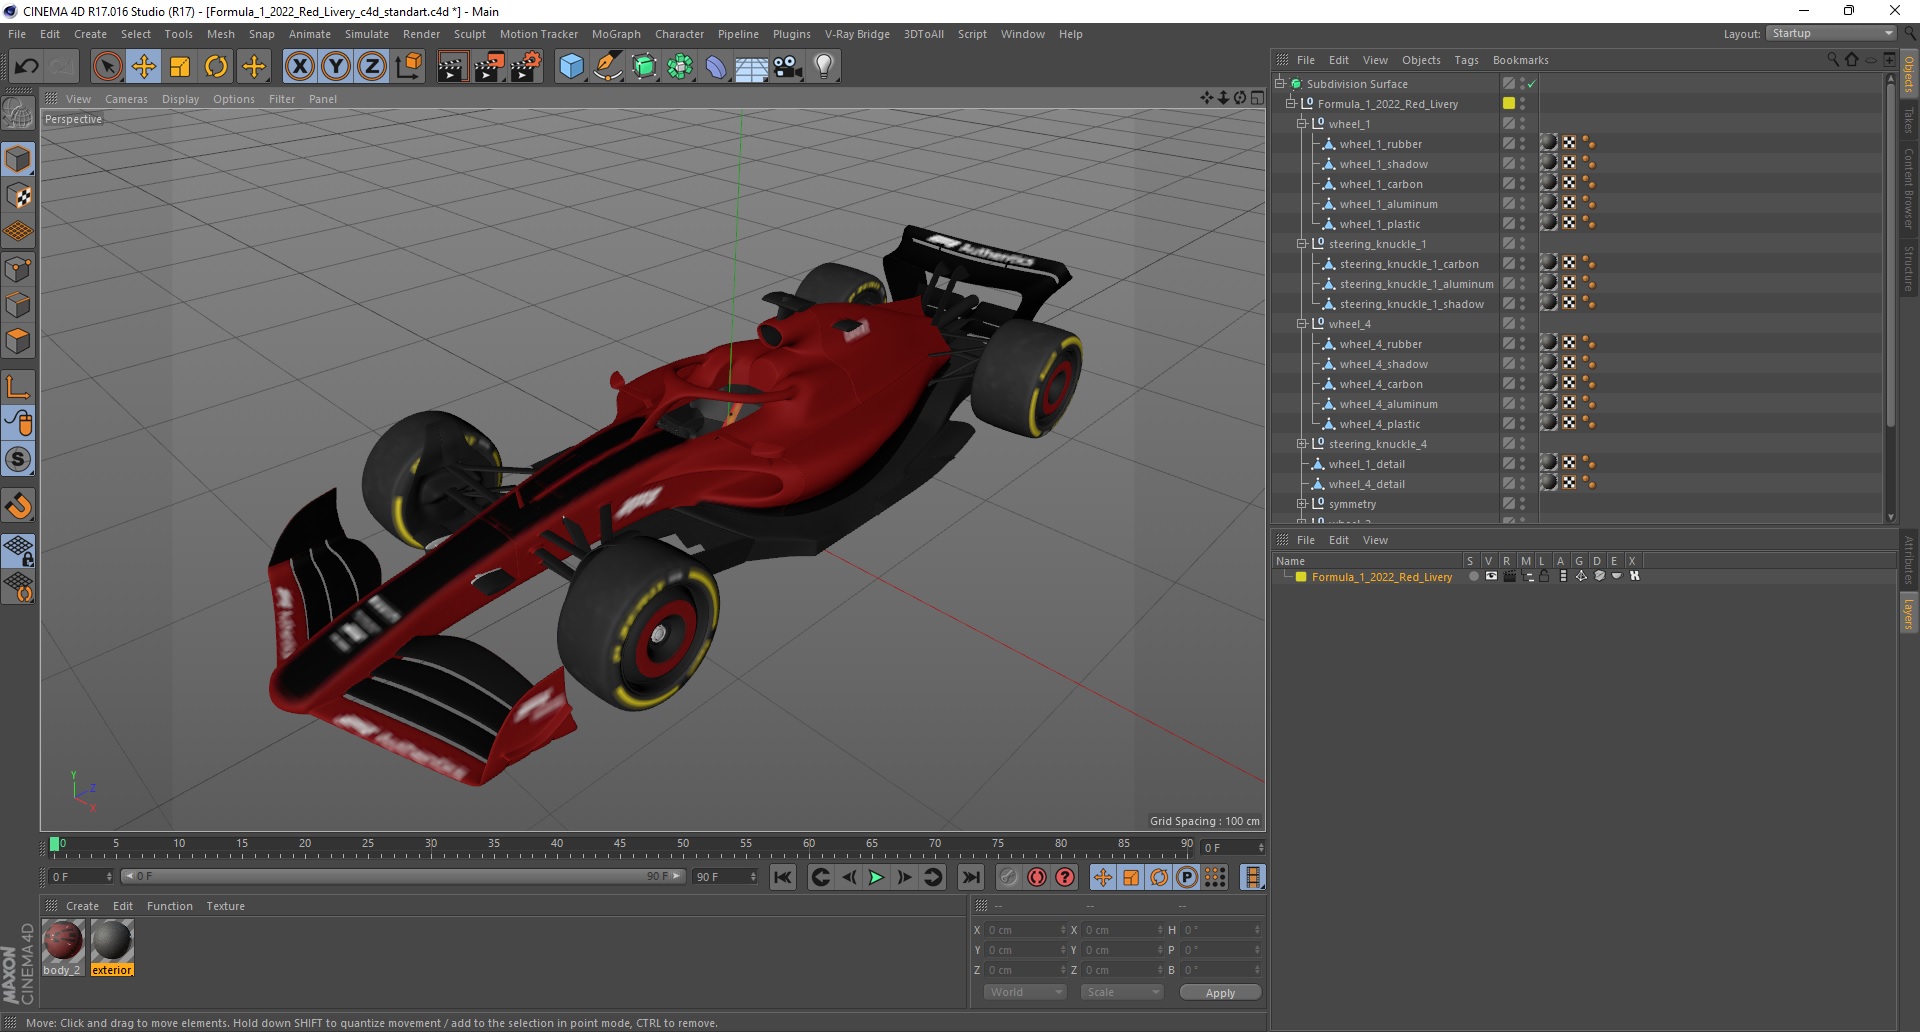
Task: Open the Array modeling objects icon
Action: click(x=680, y=67)
